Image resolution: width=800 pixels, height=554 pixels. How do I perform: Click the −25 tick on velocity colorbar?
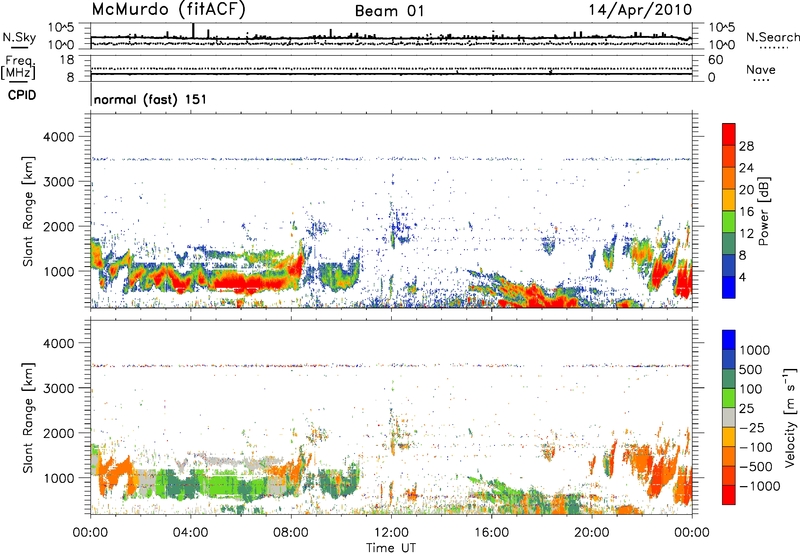coord(753,427)
